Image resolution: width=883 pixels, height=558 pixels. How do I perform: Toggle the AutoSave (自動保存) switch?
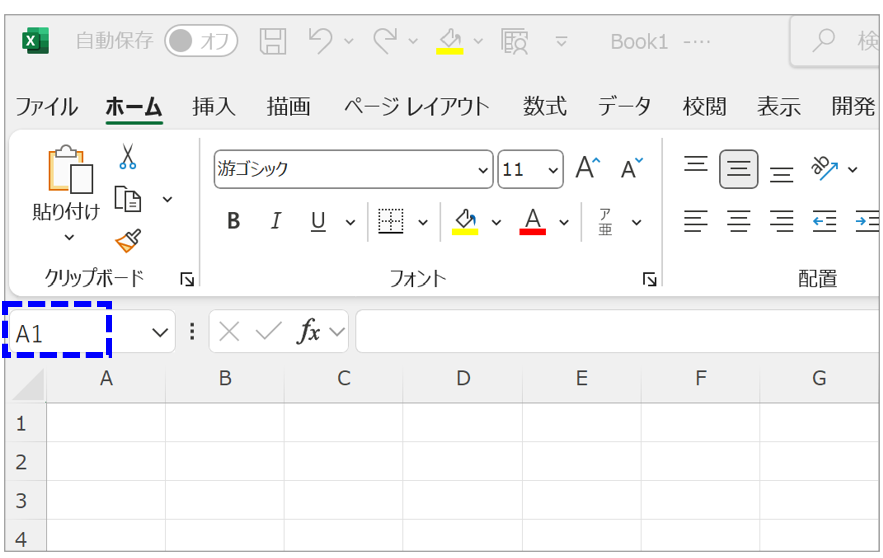[201, 41]
